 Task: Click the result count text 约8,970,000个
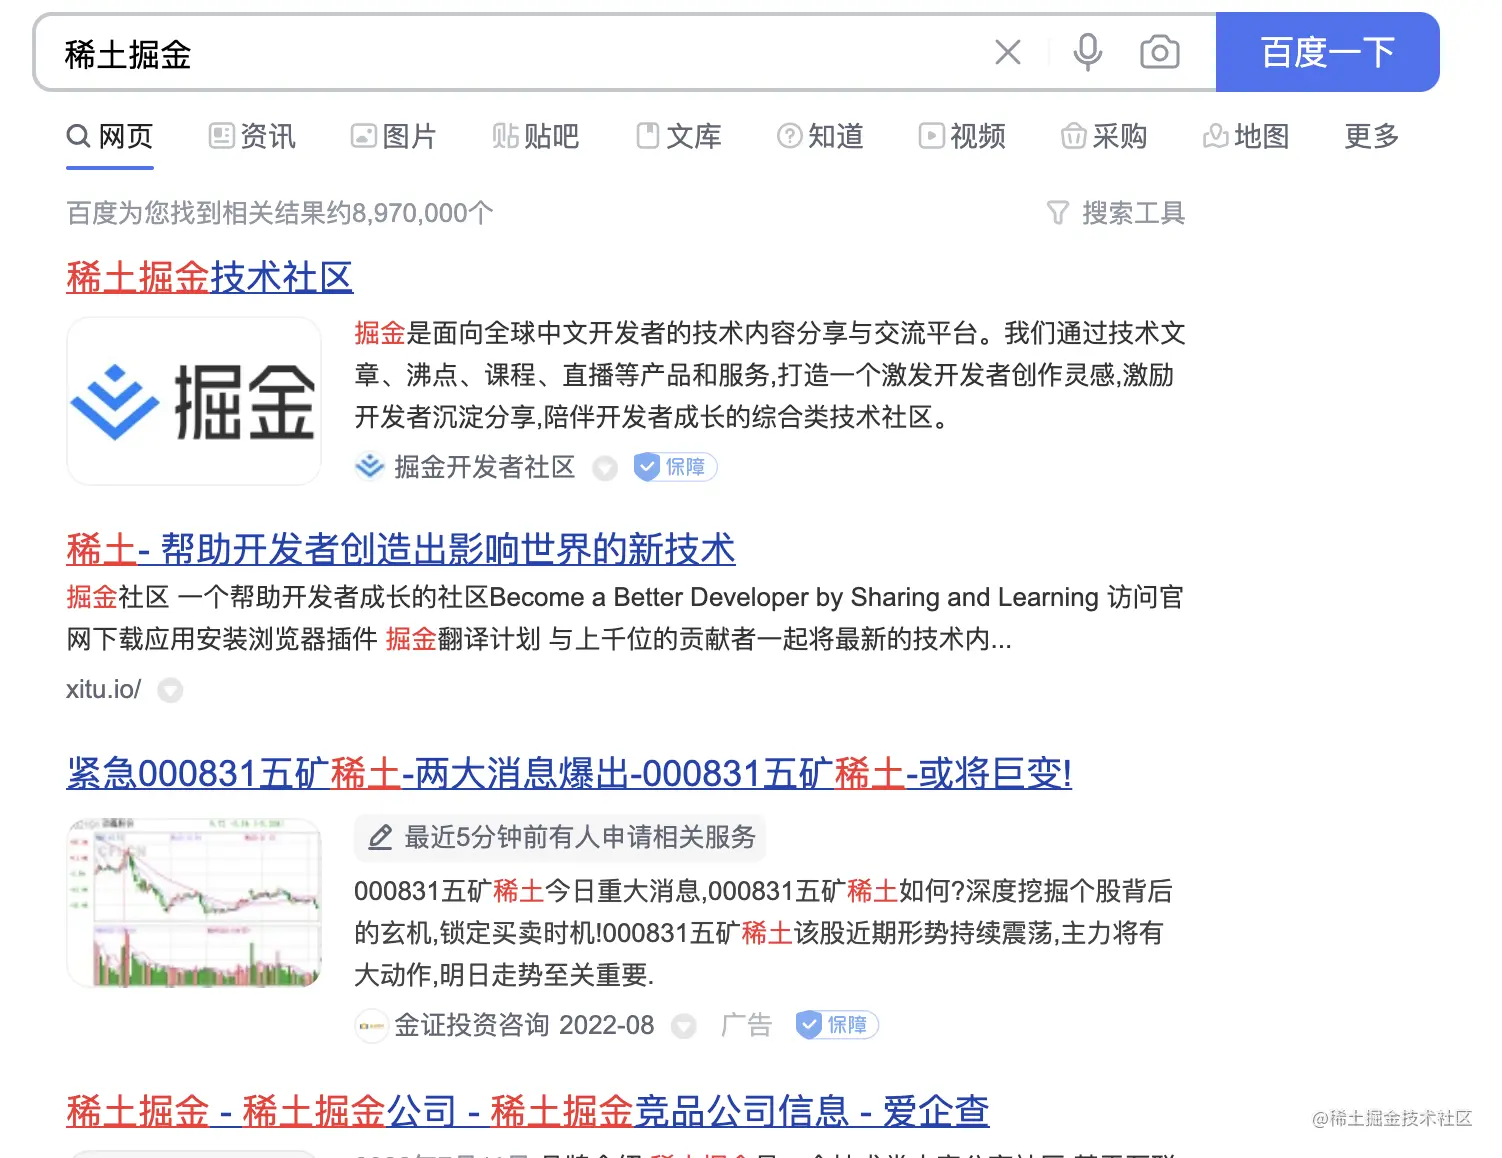(x=410, y=213)
